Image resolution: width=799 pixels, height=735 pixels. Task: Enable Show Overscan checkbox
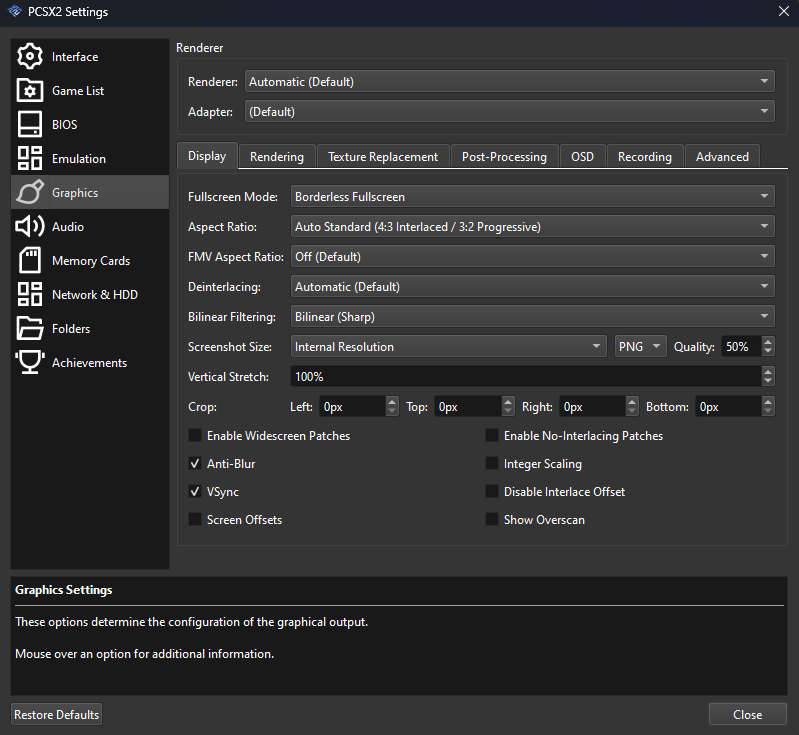(492, 519)
